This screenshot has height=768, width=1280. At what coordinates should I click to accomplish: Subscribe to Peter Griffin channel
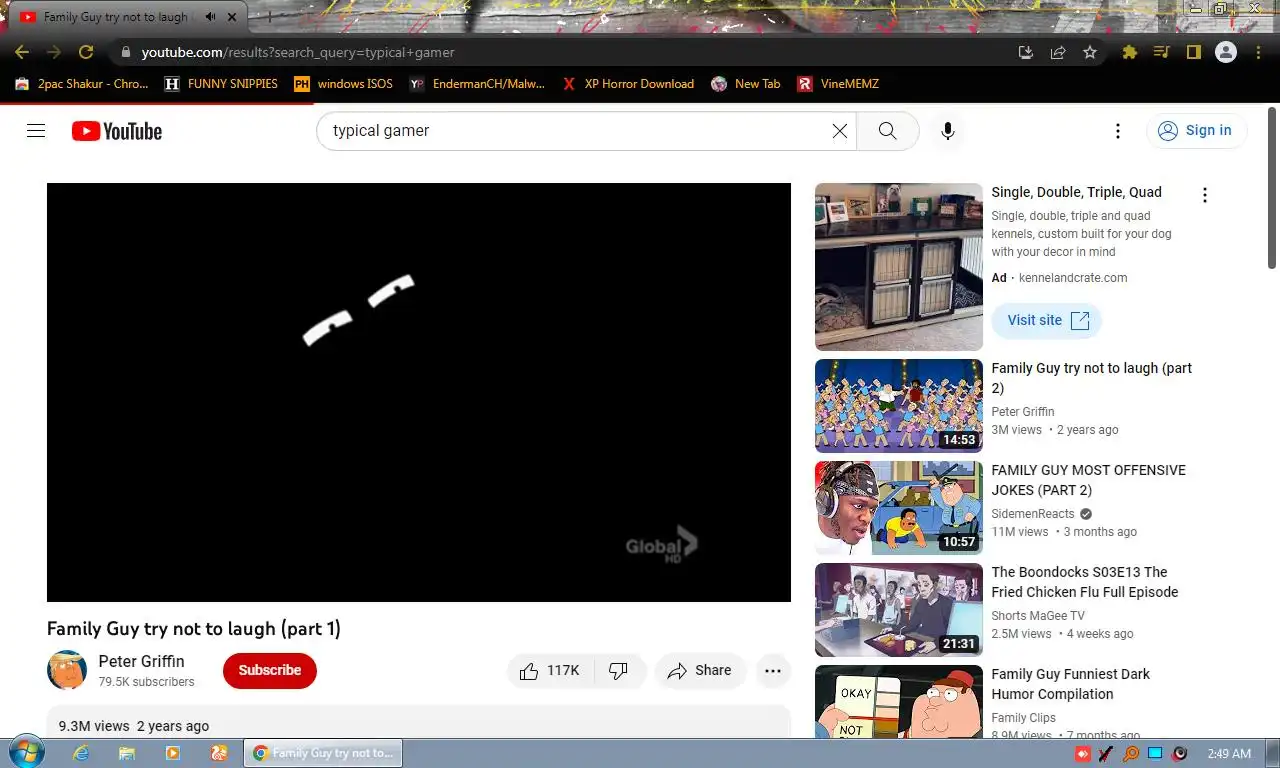269,671
